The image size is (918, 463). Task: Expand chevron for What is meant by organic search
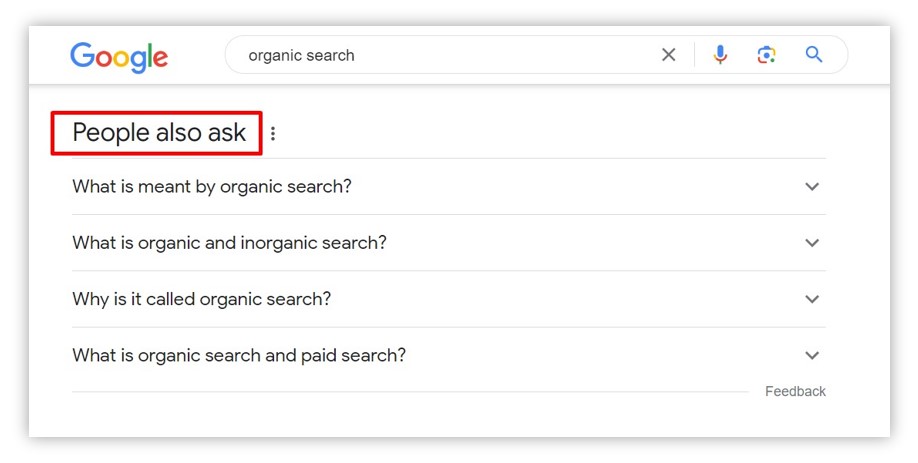[812, 187]
